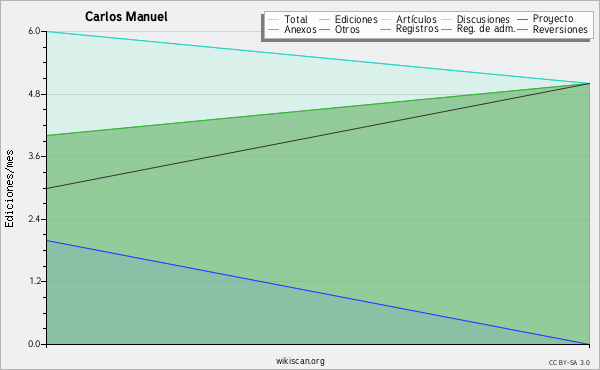Click the blue Registros legend swatch
600x370 pixels.
pos(386,29)
